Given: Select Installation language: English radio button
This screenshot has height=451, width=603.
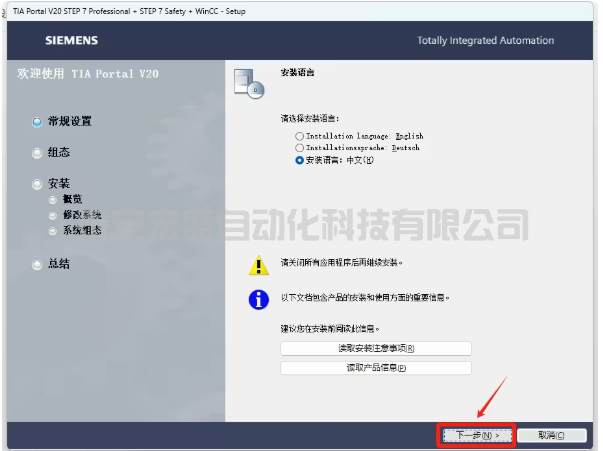Looking at the screenshot, I should pyautogui.click(x=299, y=136).
